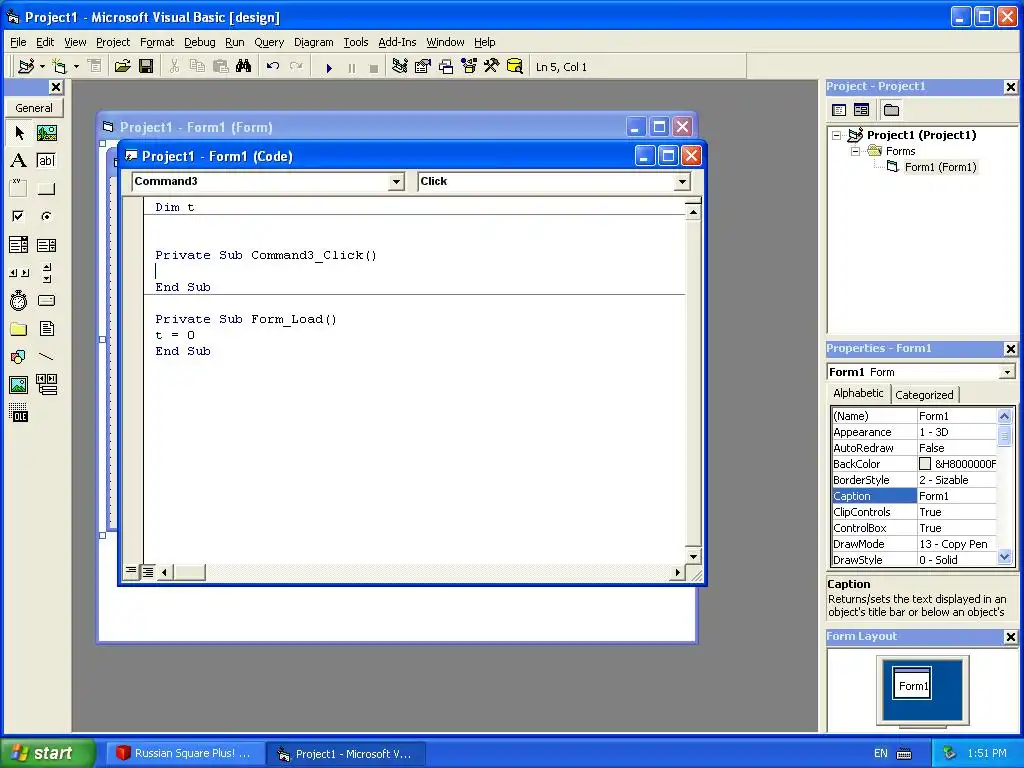Select the FileListBox control tool
This screenshot has height=768, width=1024.
[46, 328]
